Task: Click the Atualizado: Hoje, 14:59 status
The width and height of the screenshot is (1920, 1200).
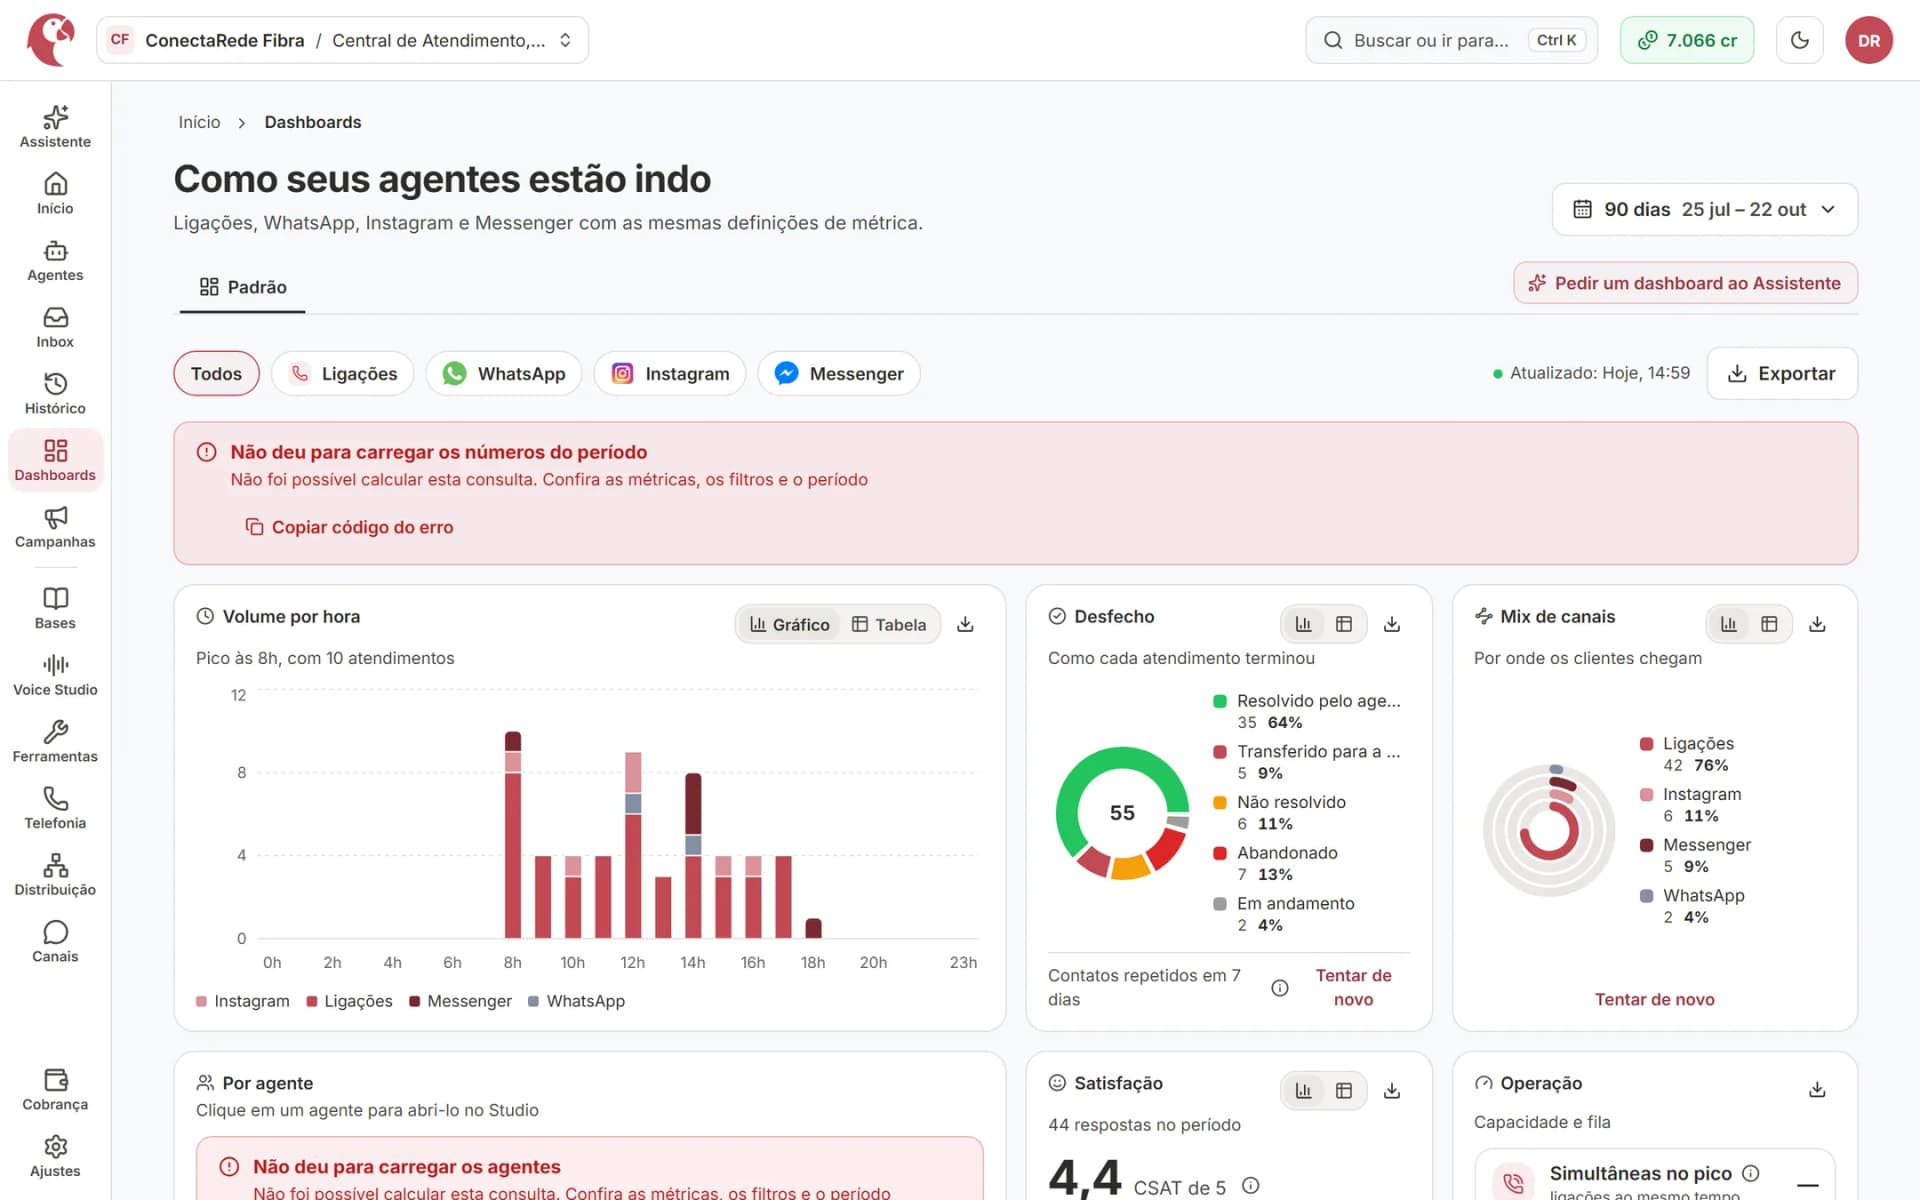Action: coord(1591,373)
